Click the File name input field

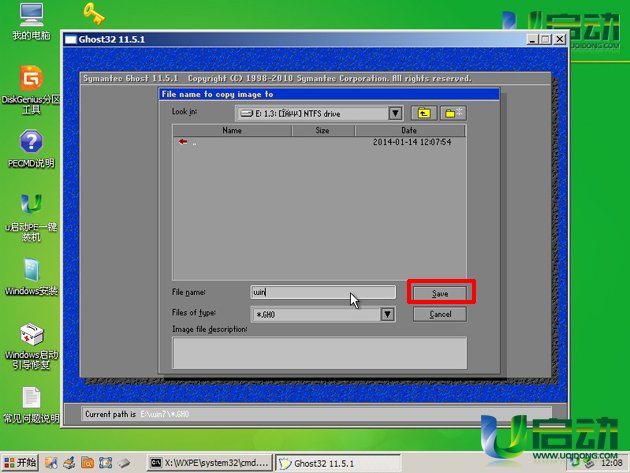(x=323, y=292)
